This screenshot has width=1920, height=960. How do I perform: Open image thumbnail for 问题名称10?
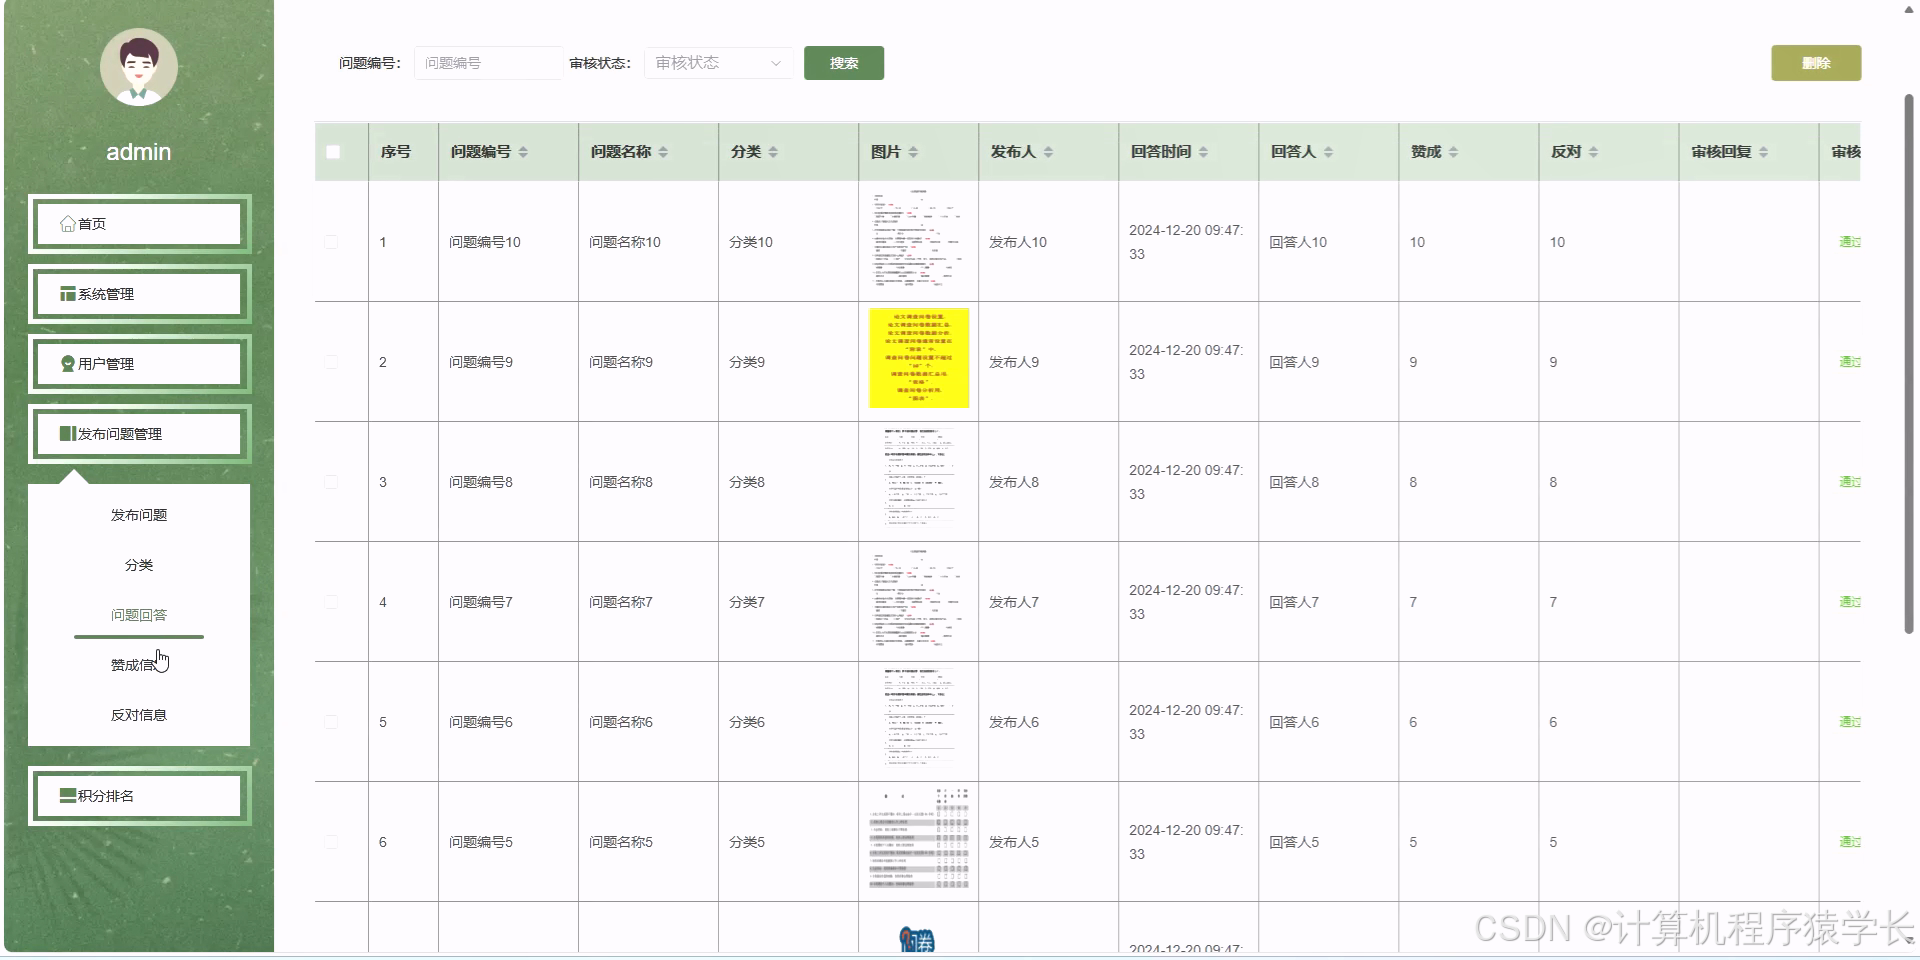point(918,239)
